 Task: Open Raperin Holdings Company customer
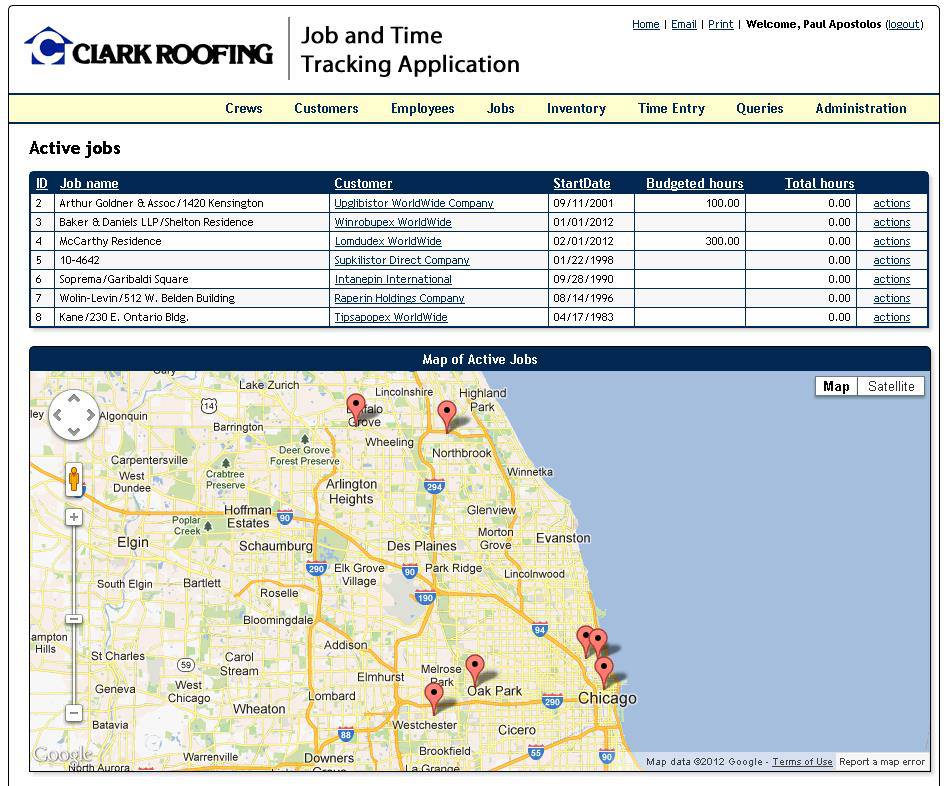(x=399, y=298)
